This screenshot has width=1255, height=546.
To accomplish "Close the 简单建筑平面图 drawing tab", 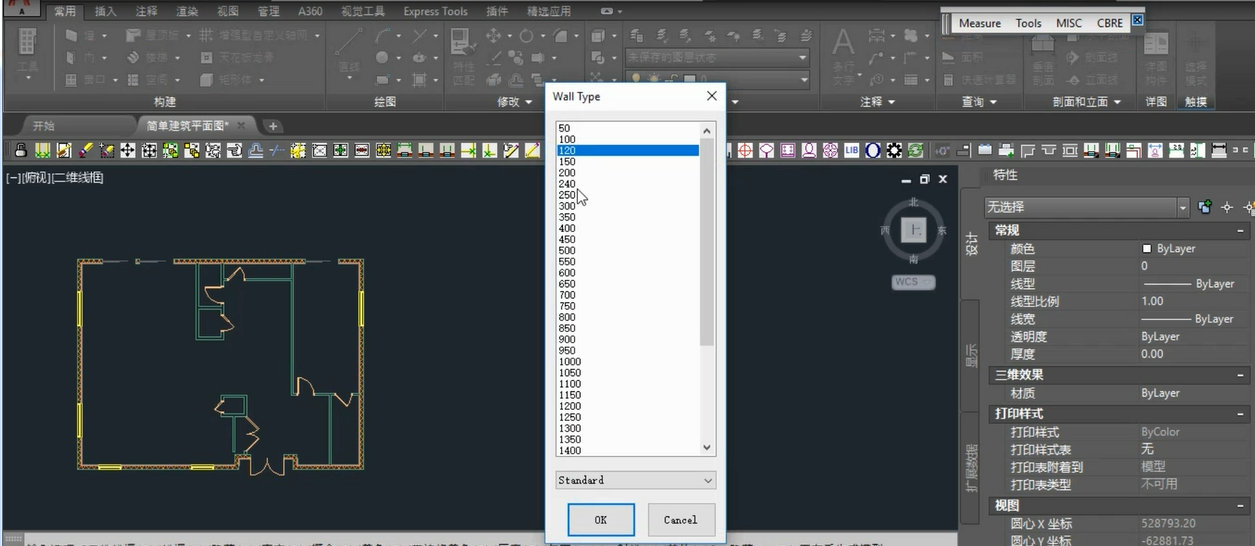I will [242, 126].
